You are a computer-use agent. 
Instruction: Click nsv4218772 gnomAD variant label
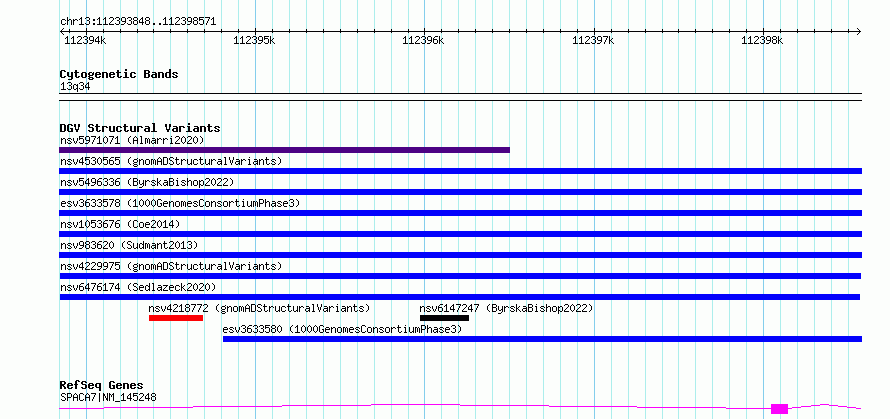click(259, 308)
